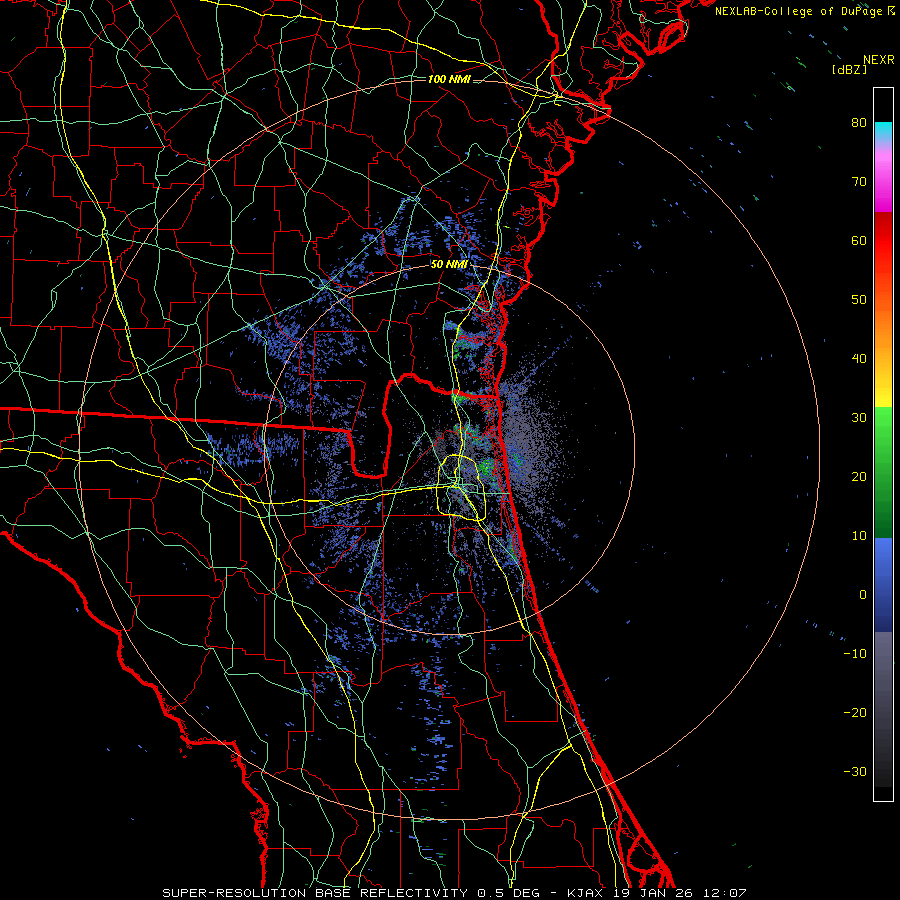Click the bright green band of the color scale
Viewport: 900px width, 900px height.
[x=883, y=430]
